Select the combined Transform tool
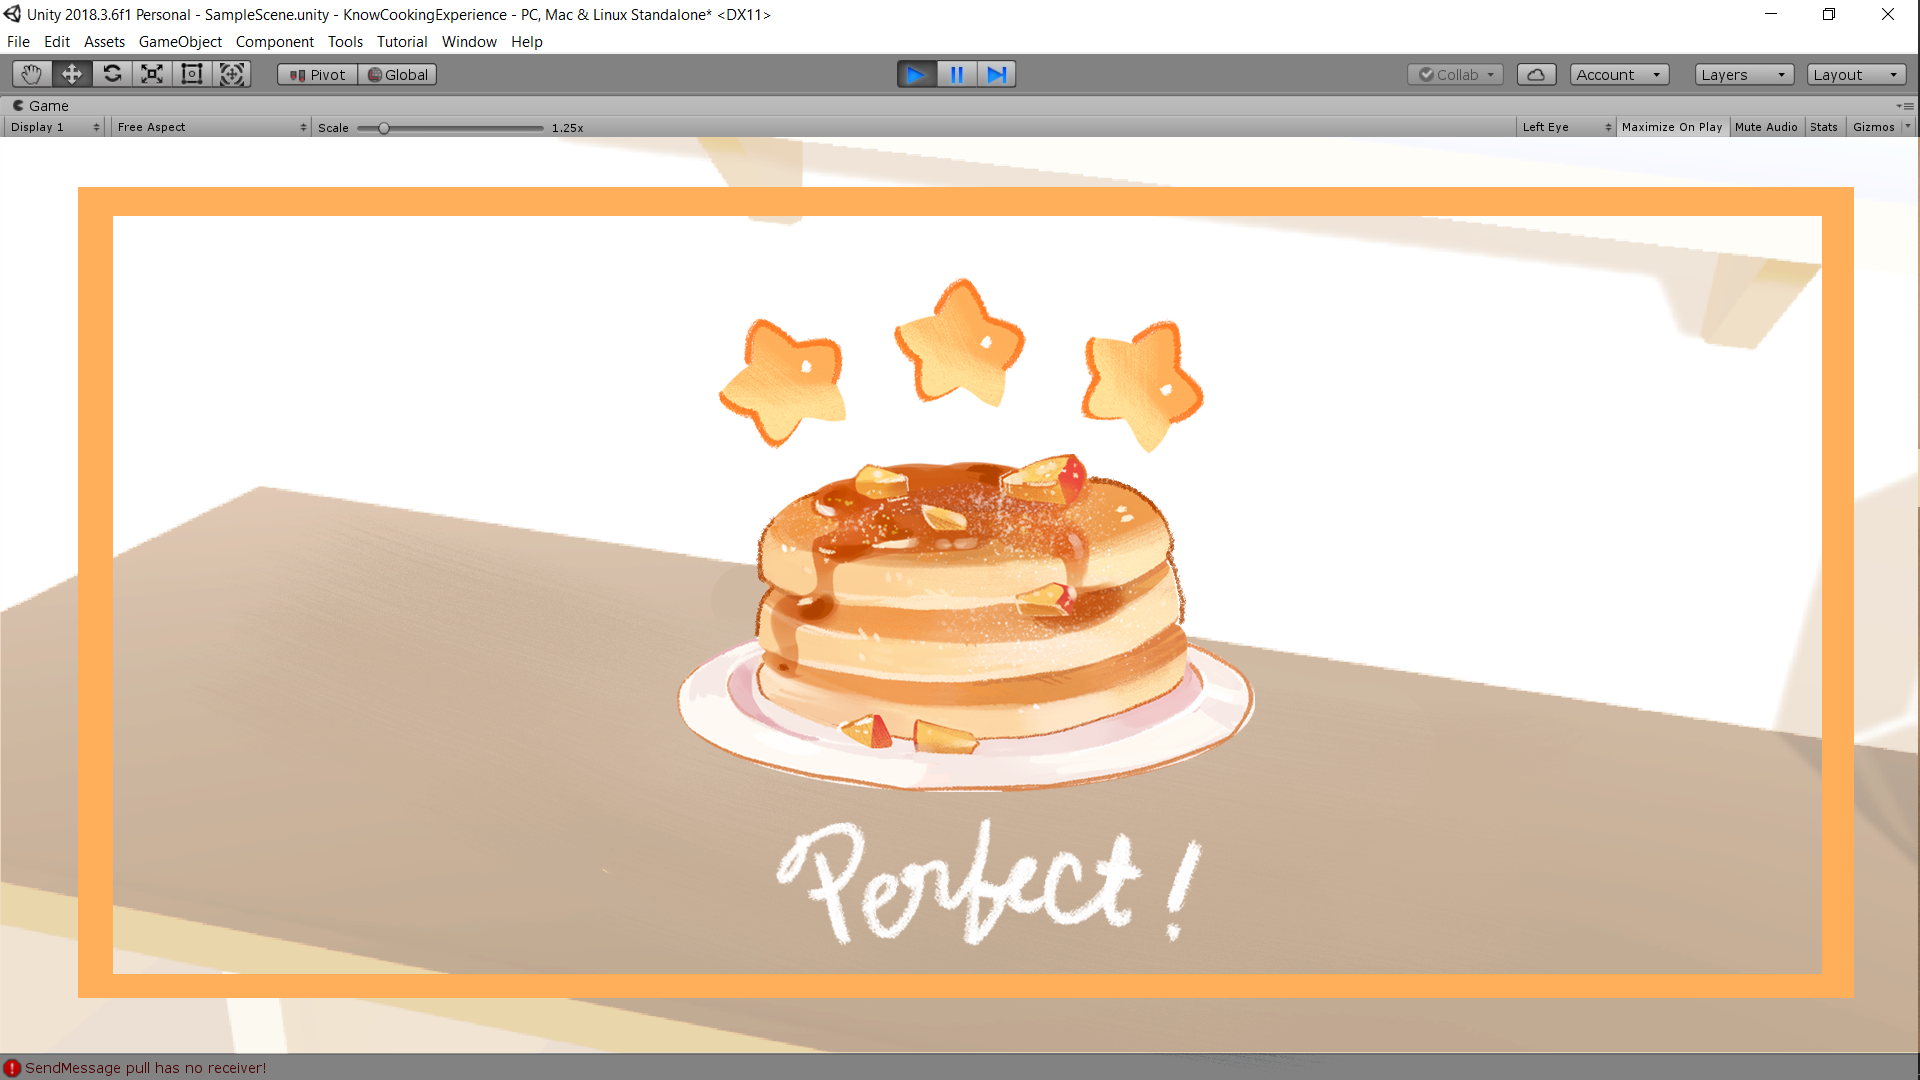This screenshot has height=1080, width=1920. pyautogui.click(x=232, y=74)
